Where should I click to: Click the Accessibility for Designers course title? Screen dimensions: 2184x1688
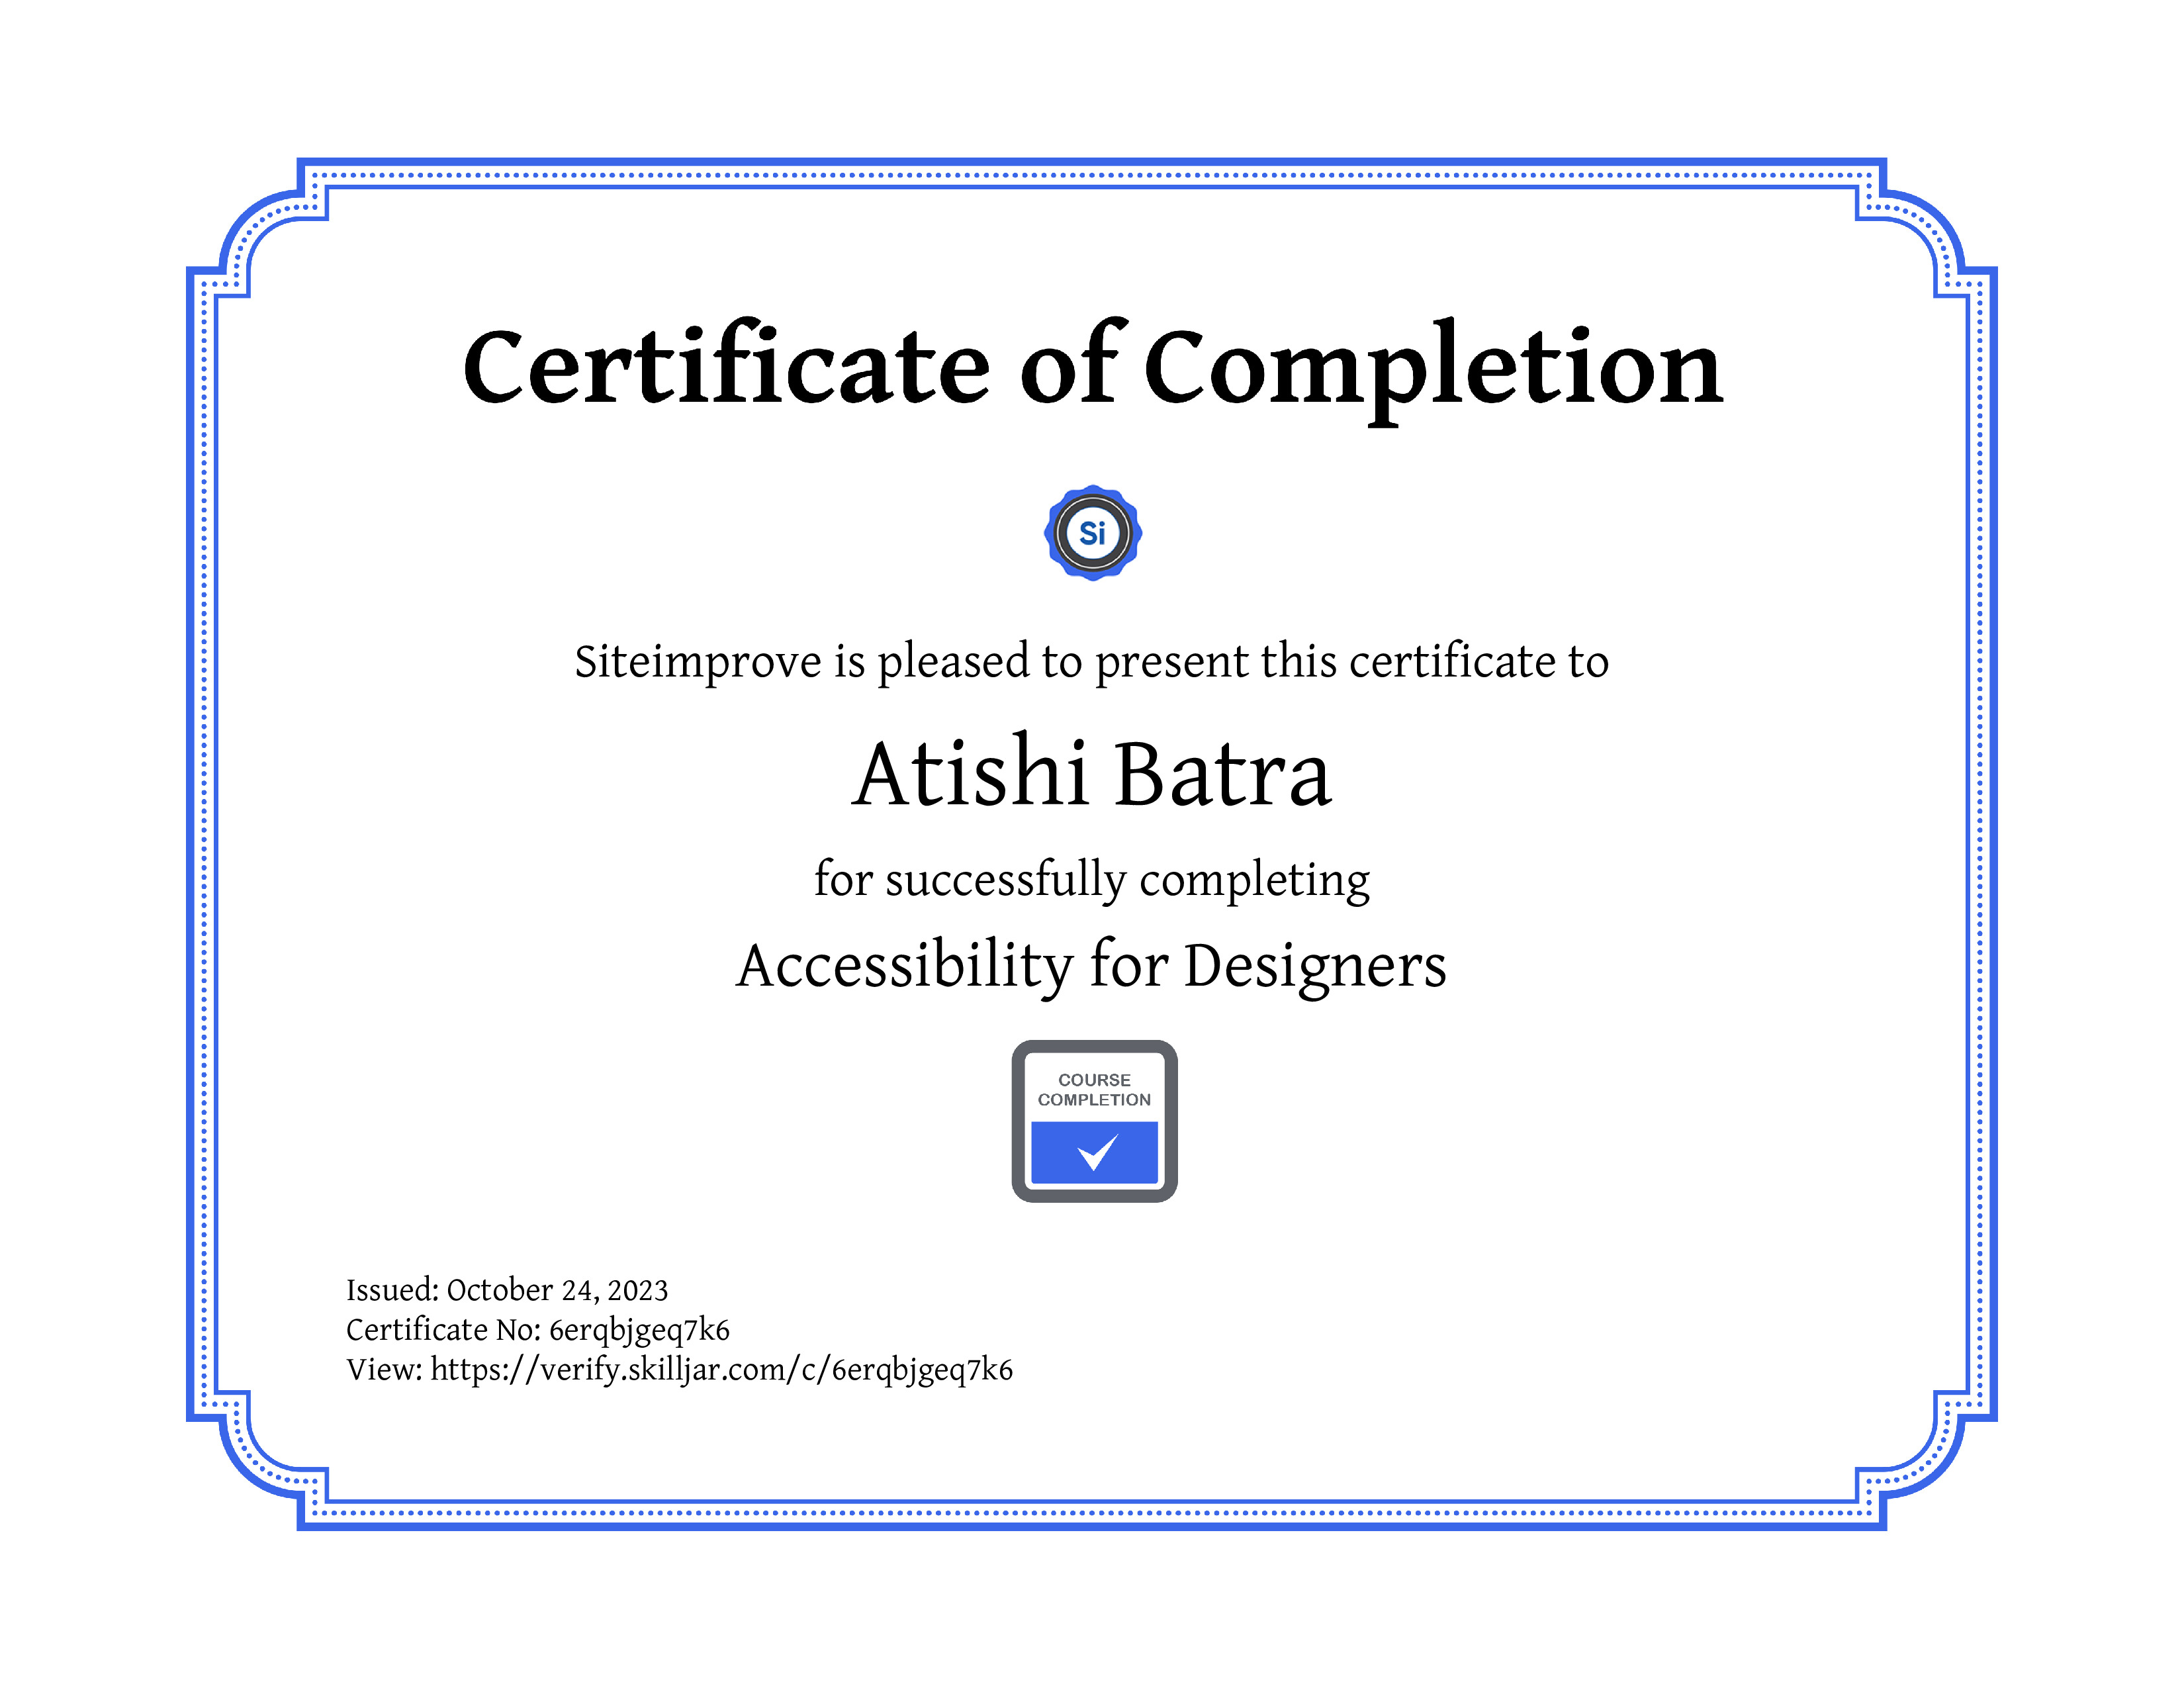point(1091,966)
